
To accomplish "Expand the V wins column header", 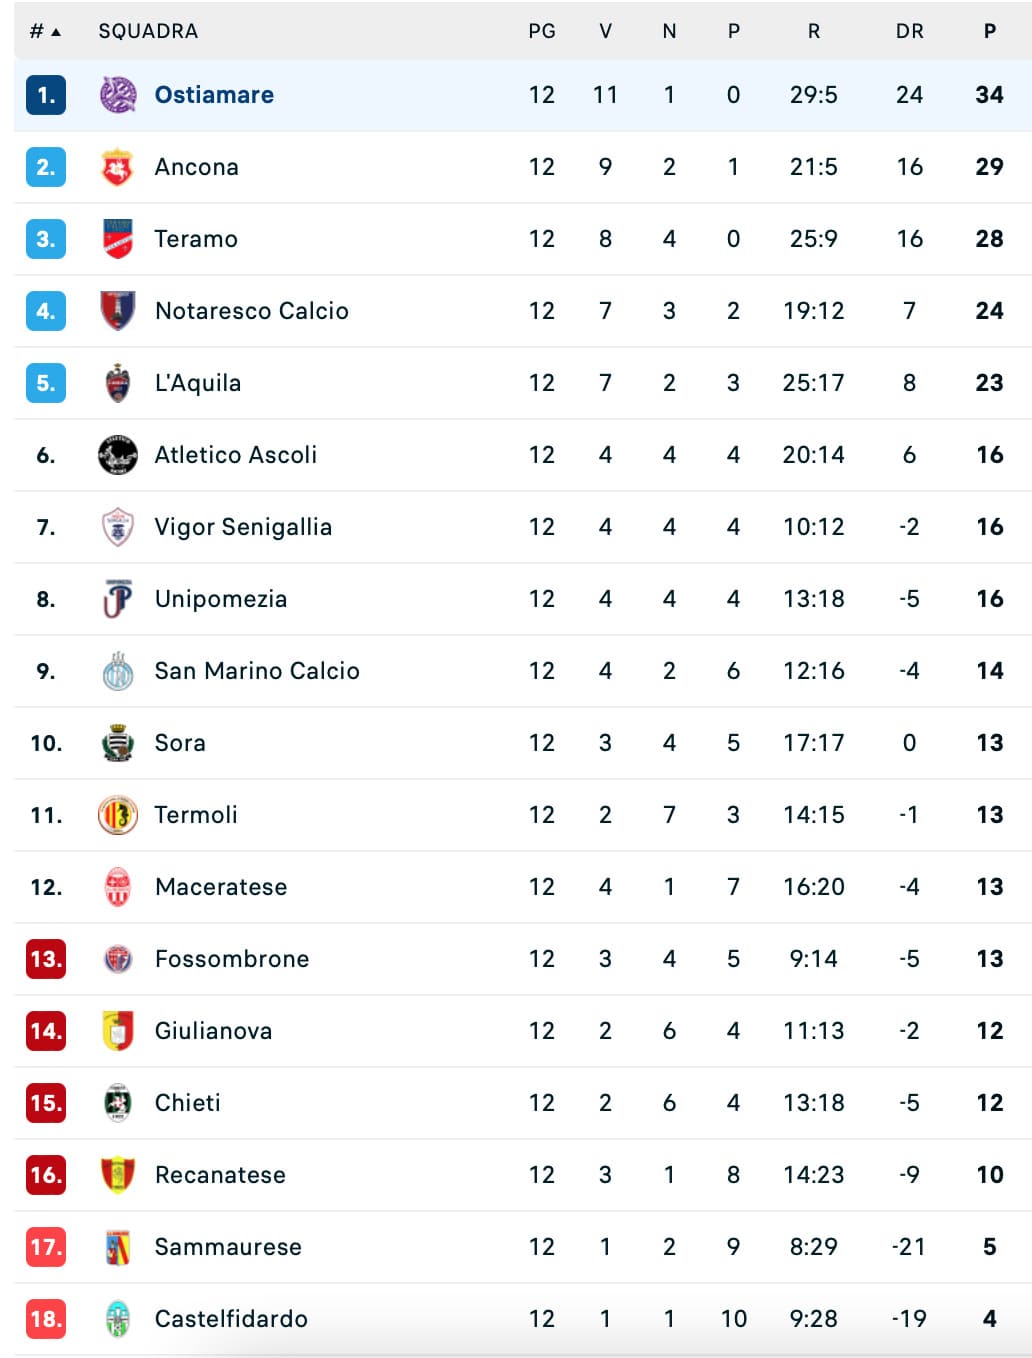I will coord(605,31).
